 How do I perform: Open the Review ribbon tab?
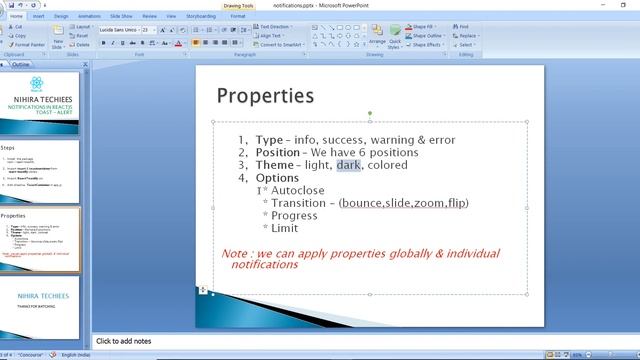tap(149, 16)
